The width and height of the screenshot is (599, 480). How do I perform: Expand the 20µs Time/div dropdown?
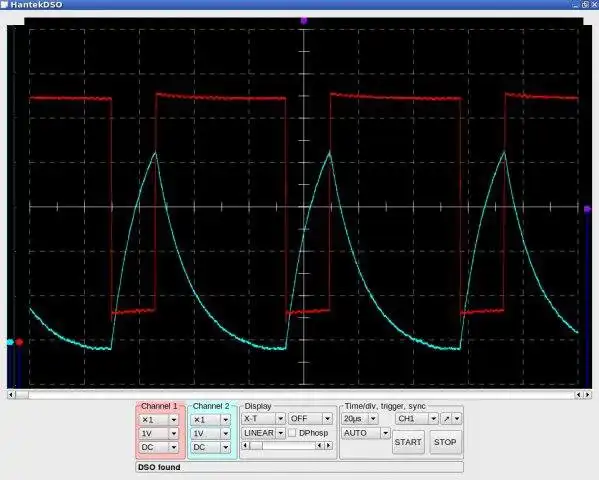click(x=360, y=418)
